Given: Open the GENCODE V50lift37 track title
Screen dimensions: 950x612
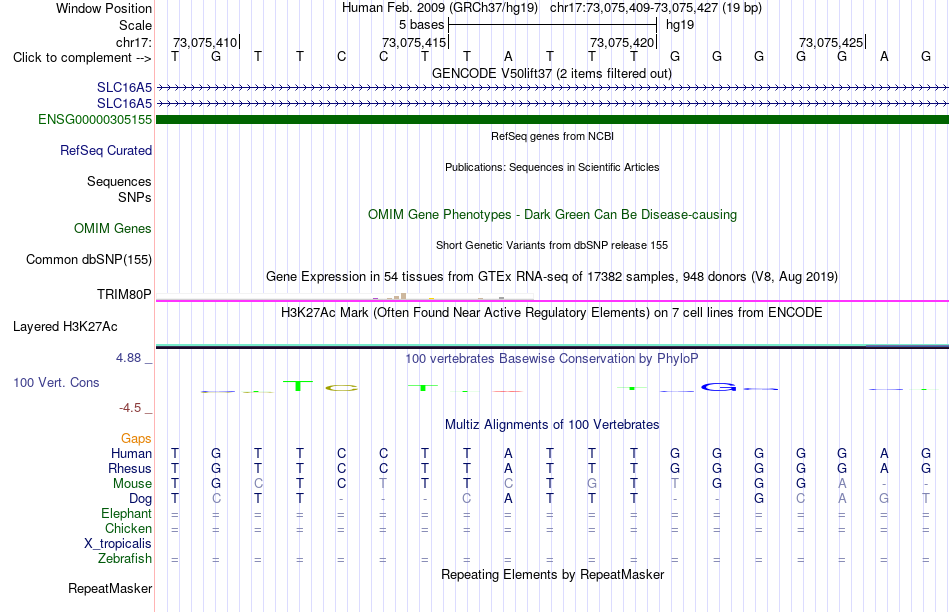Looking at the screenshot, I should 552,73.
